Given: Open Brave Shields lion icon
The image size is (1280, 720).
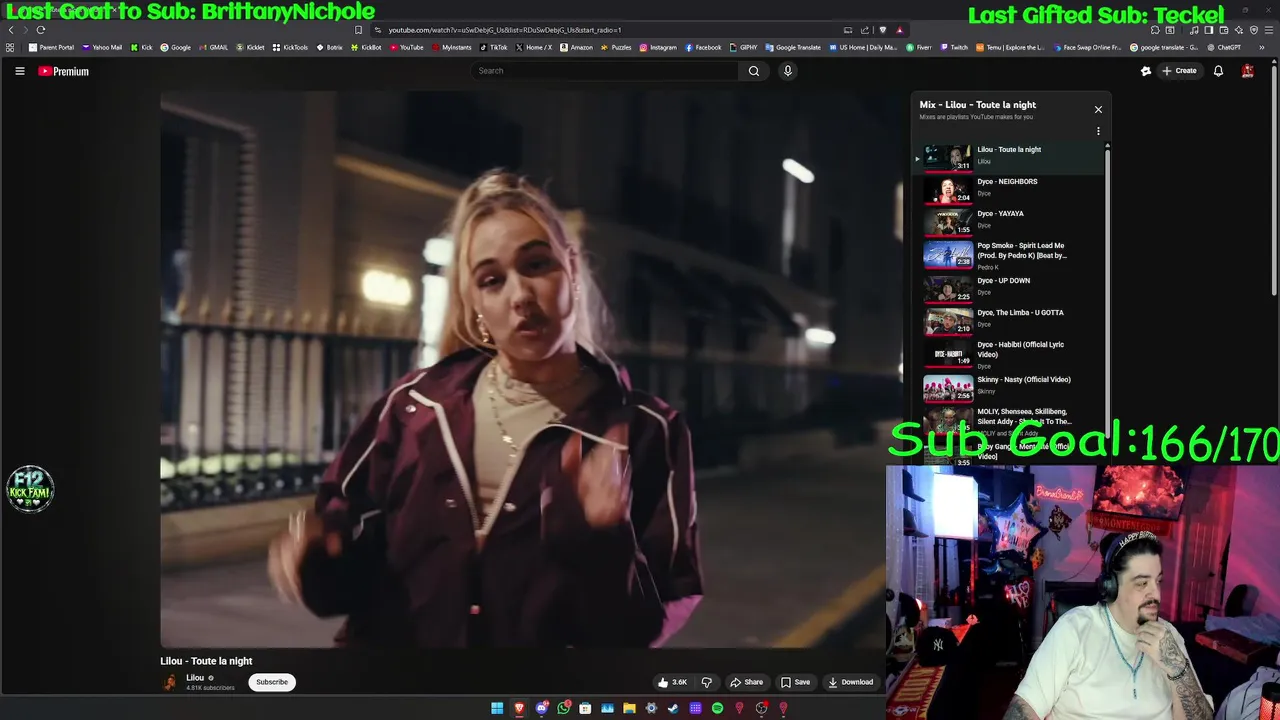Looking at the screenshot, I should (882, 30).
